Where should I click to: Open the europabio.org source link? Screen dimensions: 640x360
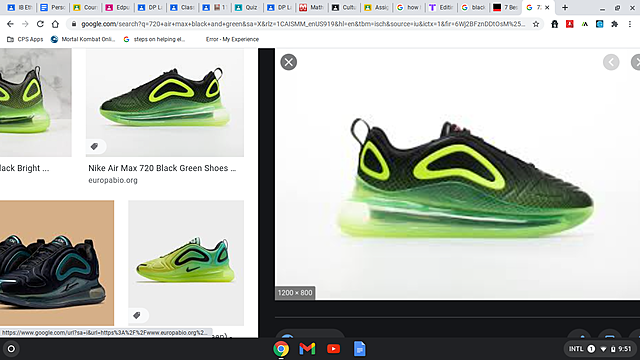[113, 180]
